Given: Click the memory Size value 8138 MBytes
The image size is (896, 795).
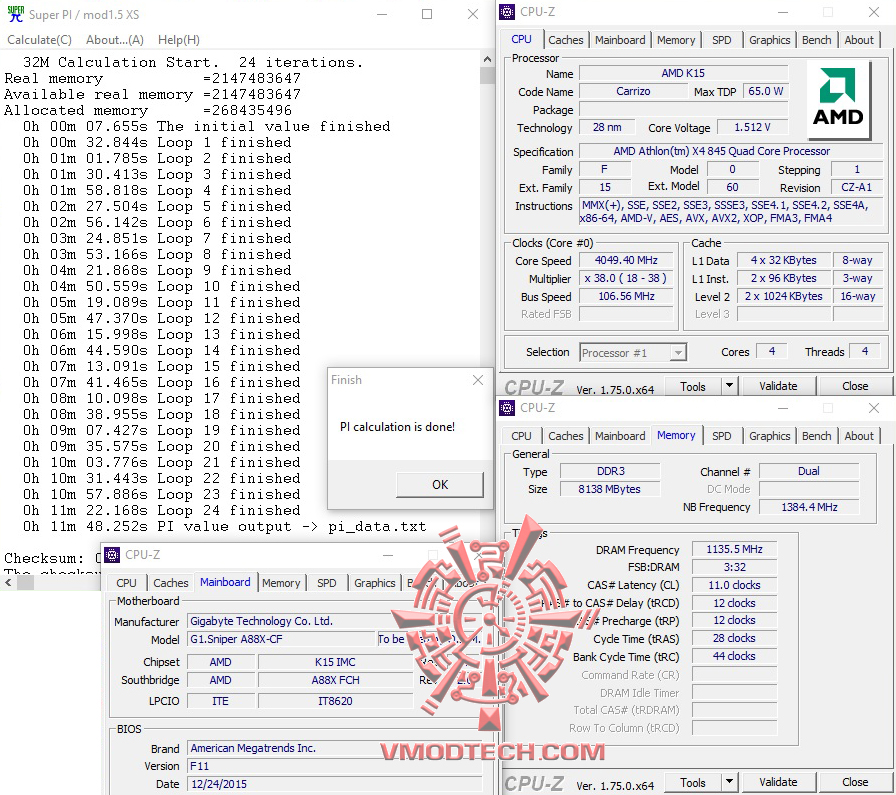Looking at the screenshot, I should tap(610, 489).
